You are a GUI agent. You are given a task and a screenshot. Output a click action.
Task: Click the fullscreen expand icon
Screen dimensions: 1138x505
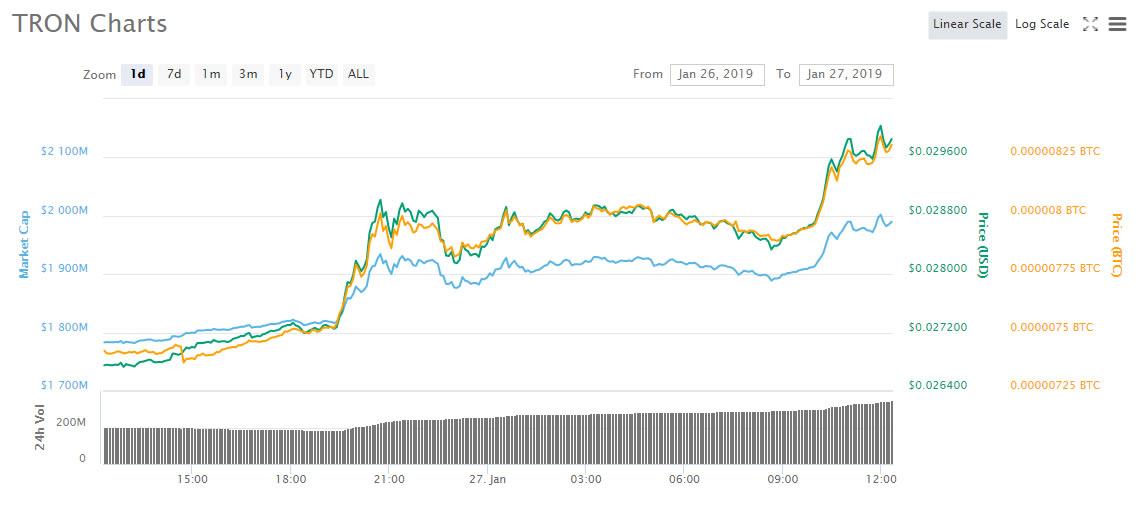coord(1091,25)
